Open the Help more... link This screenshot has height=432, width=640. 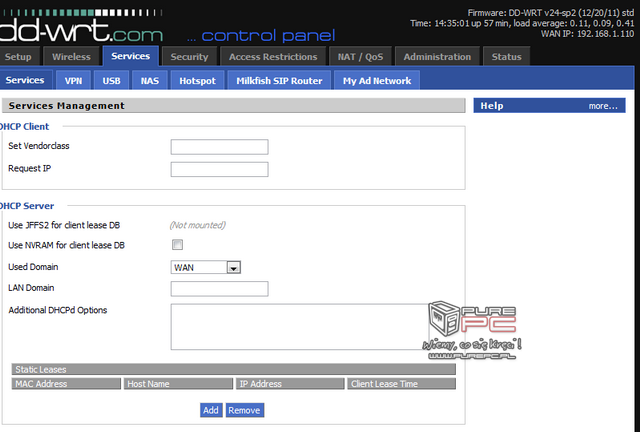click(x=603, y=106)
